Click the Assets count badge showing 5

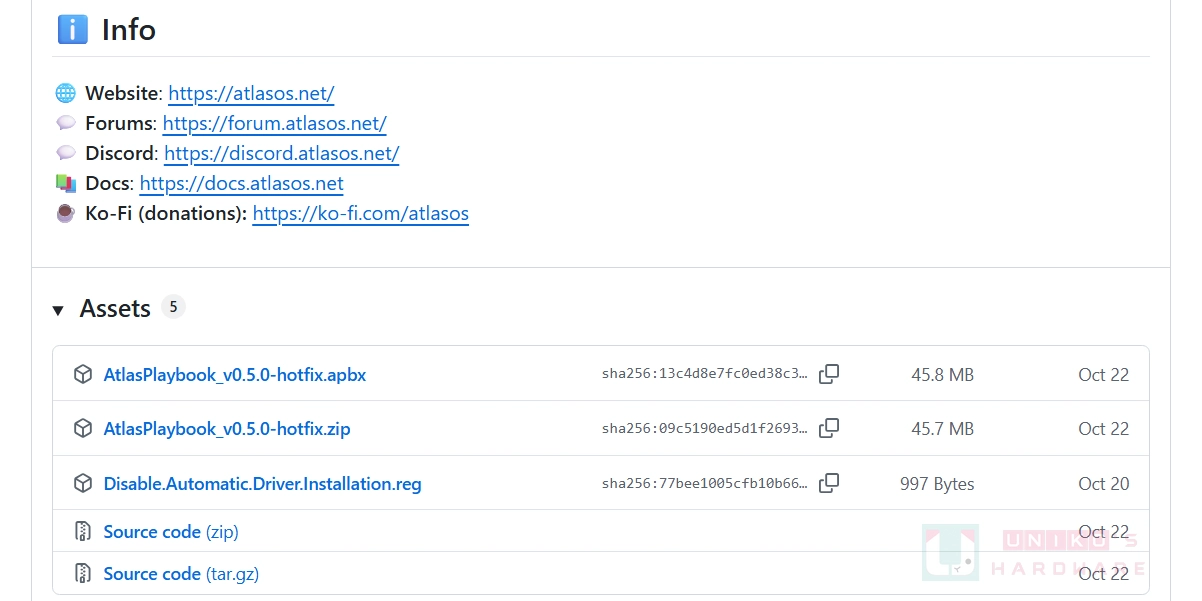point(173,307)
